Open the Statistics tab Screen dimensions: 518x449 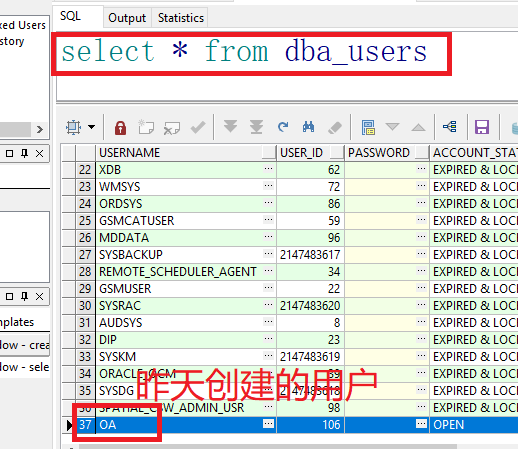click(x=180, y=18)
